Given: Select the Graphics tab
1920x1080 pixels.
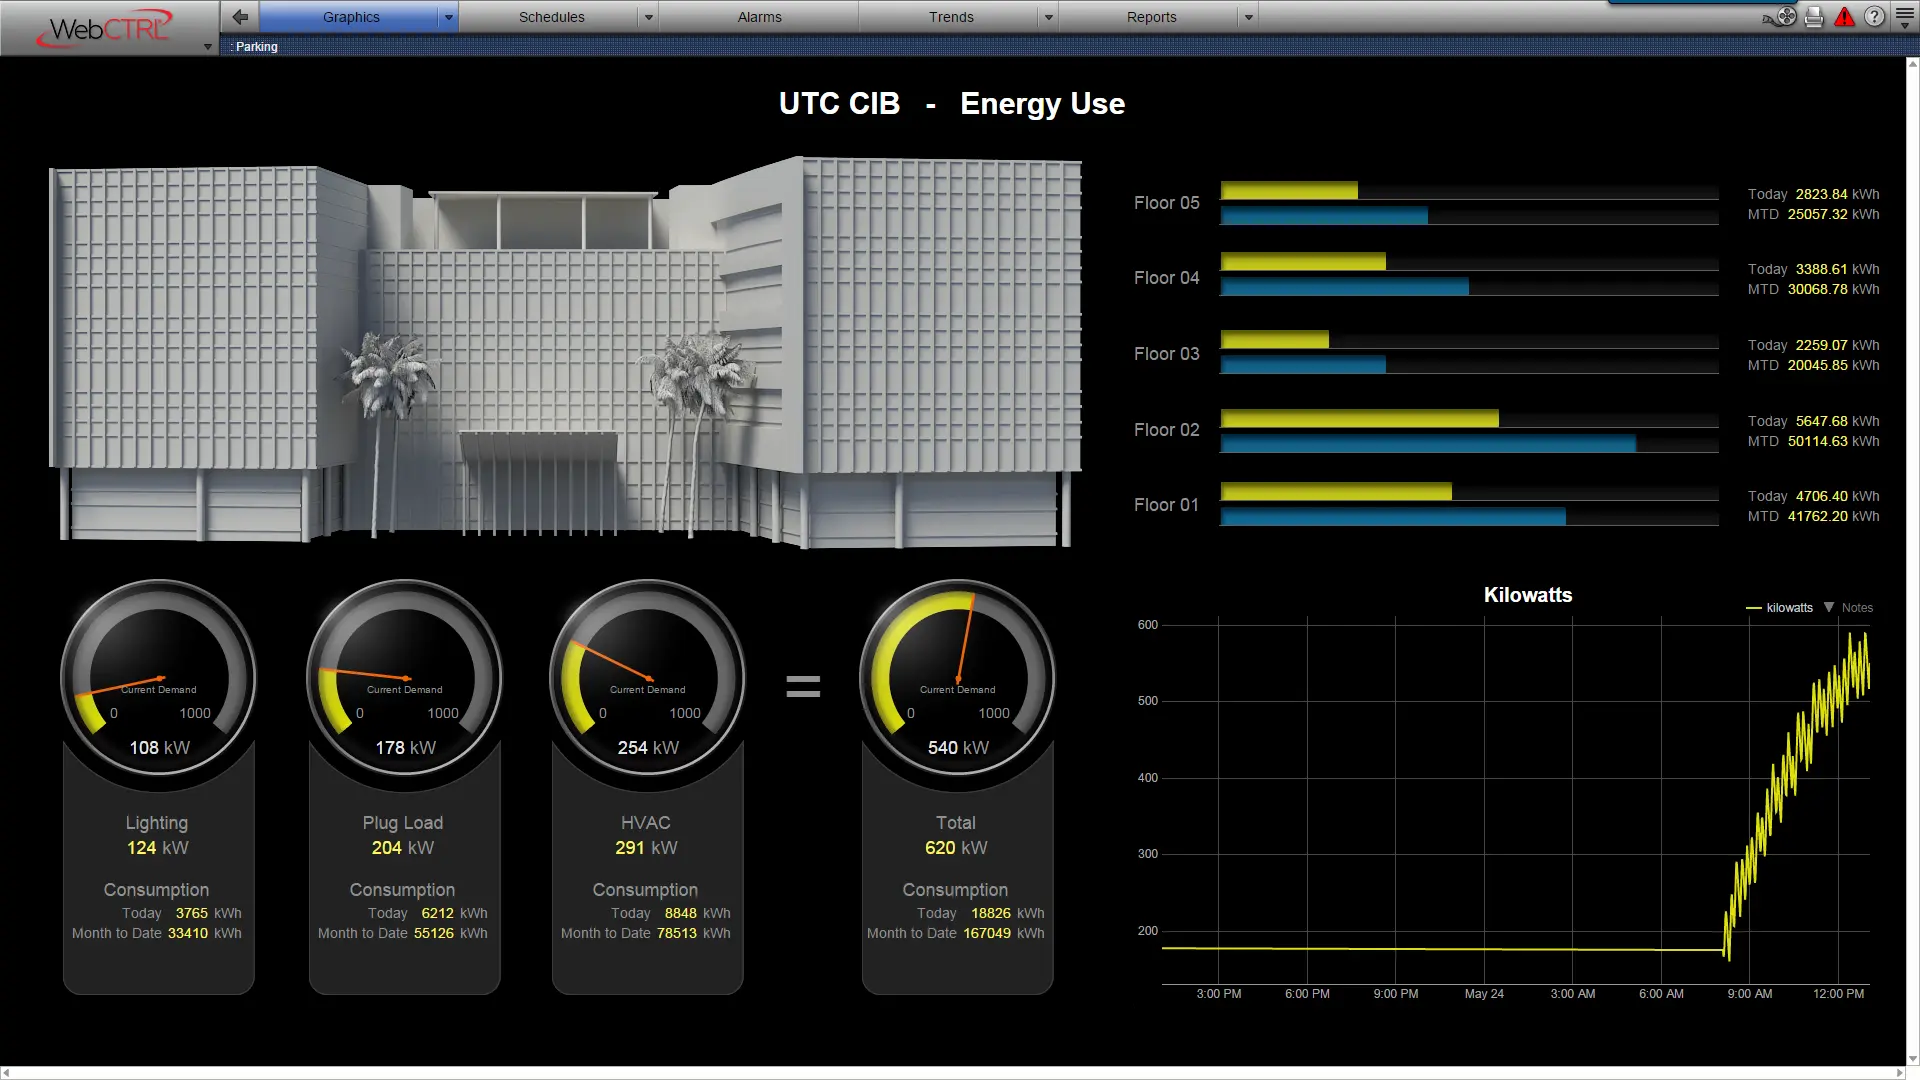Looking at the screenshot, I should [x=350, y=17].
